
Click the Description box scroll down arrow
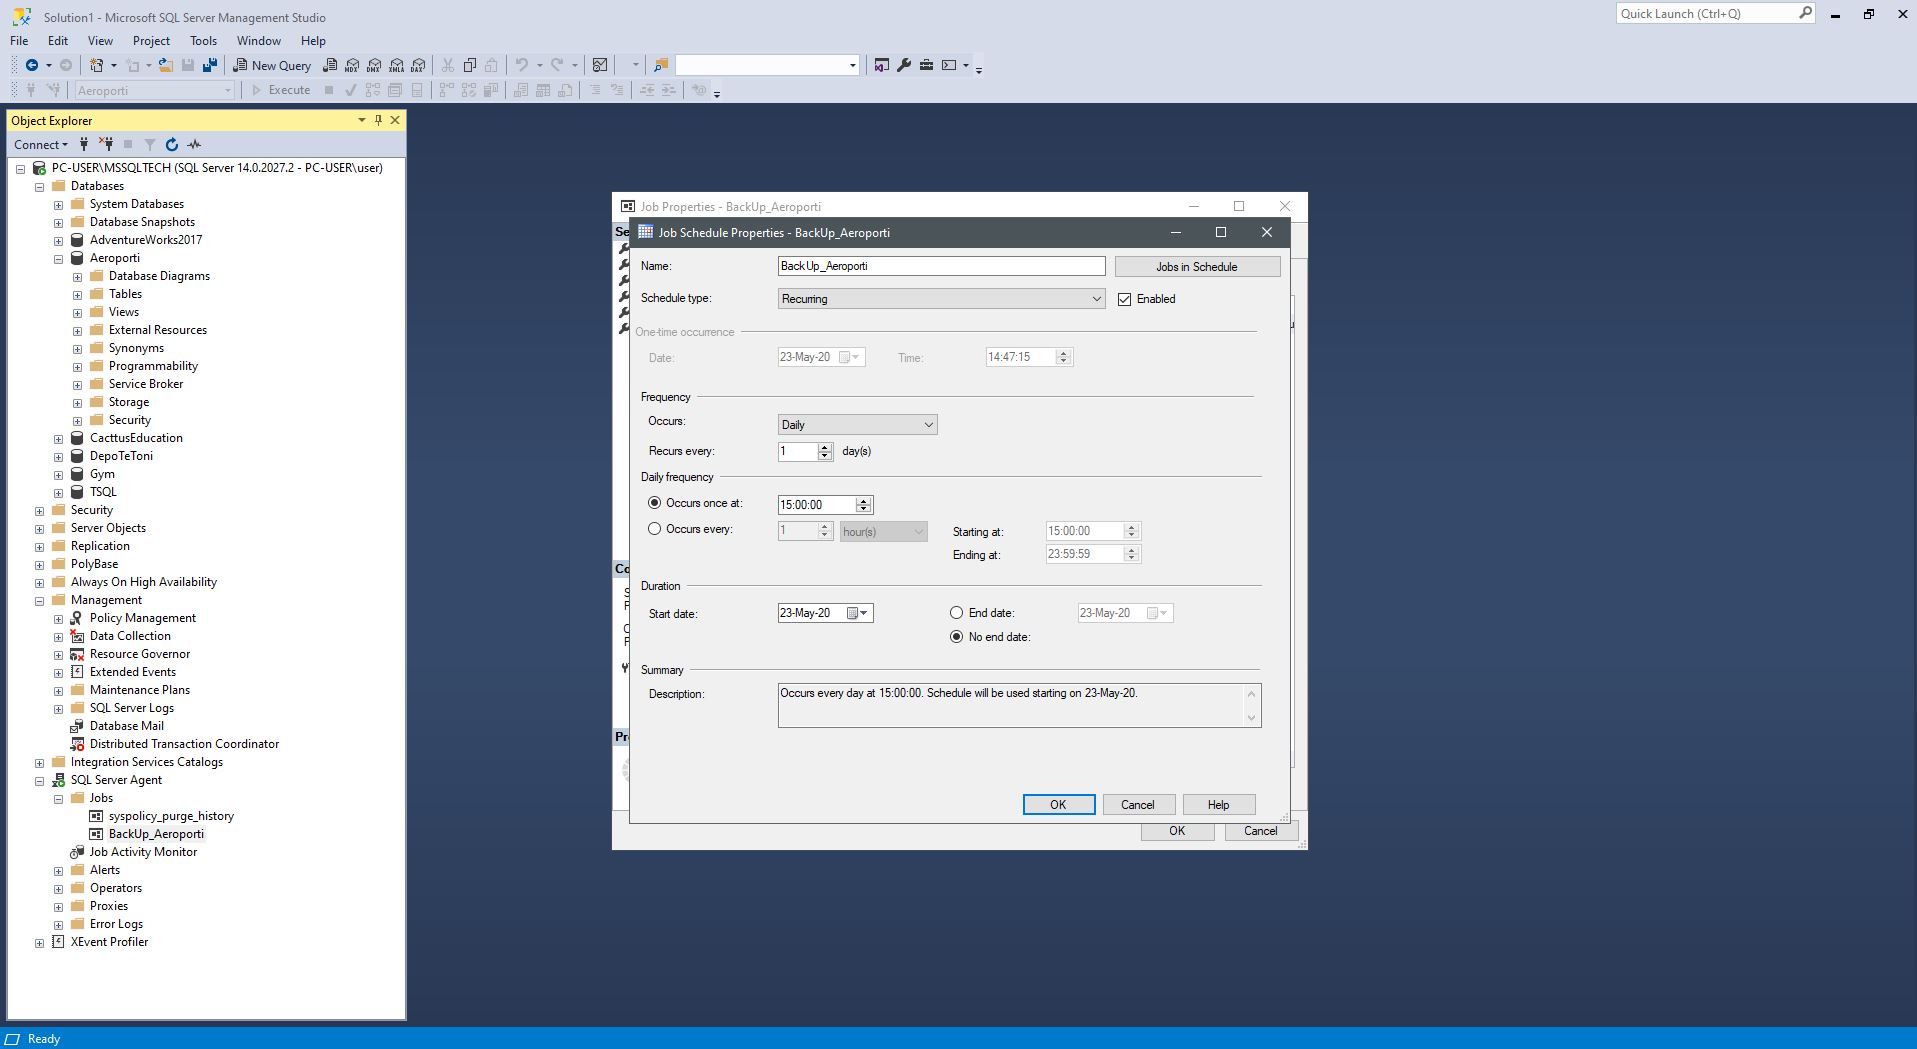pos(1251,718)
